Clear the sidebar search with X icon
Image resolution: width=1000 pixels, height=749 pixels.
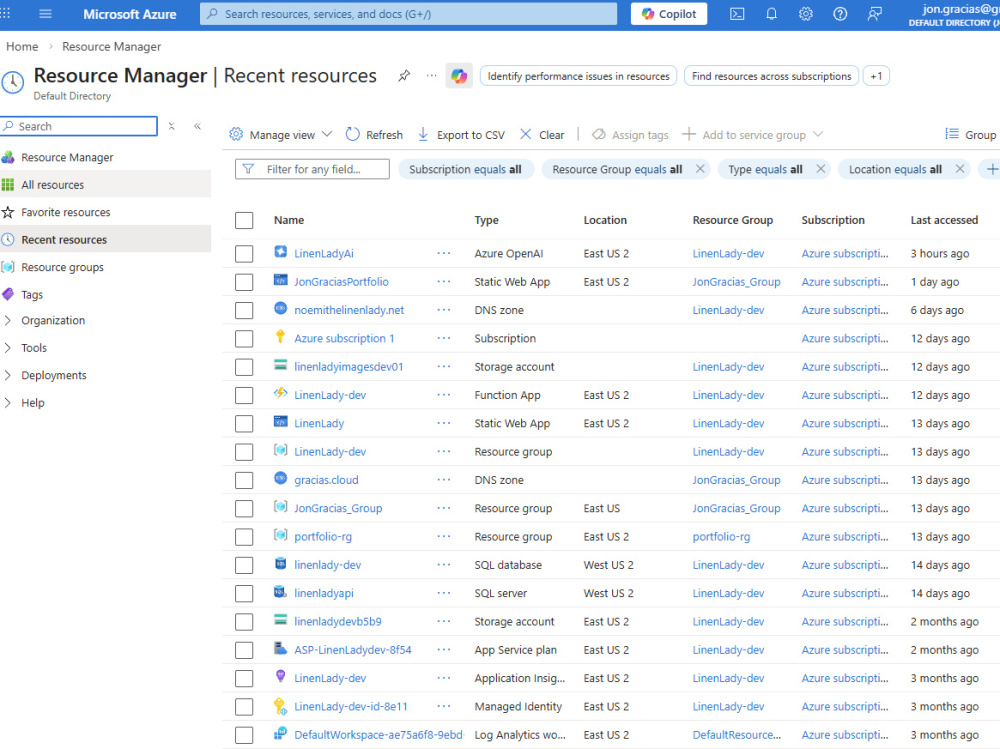point(172,126)
